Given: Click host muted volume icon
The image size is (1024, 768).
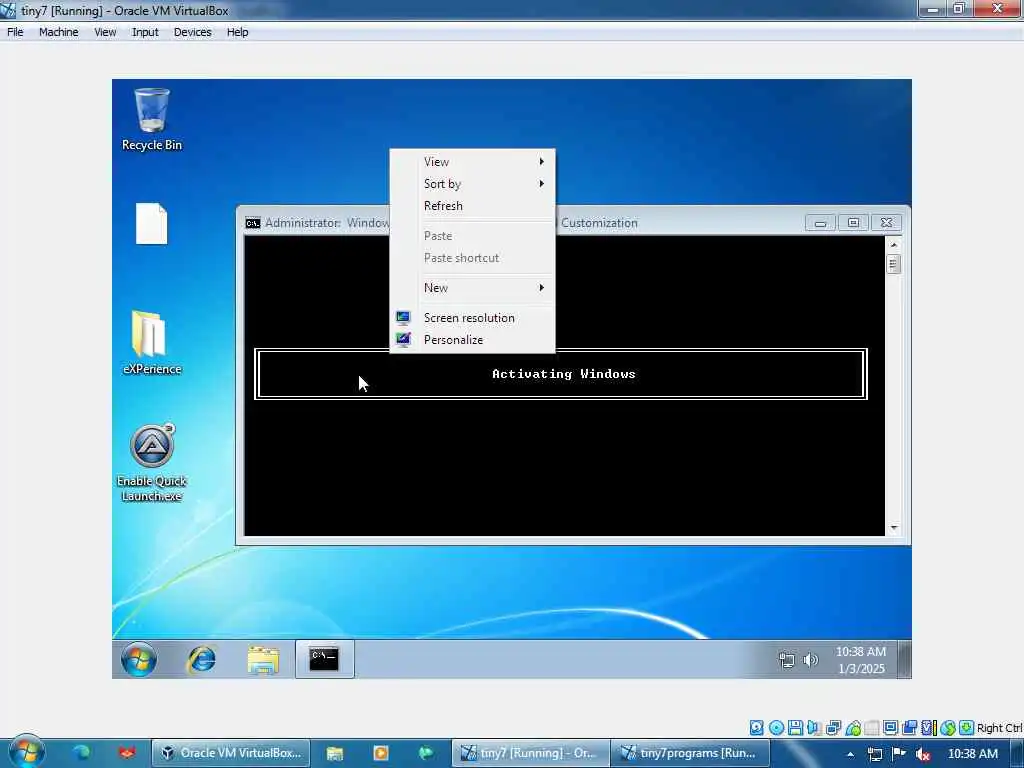Looking at the screenshot, I should coord(923,754).
